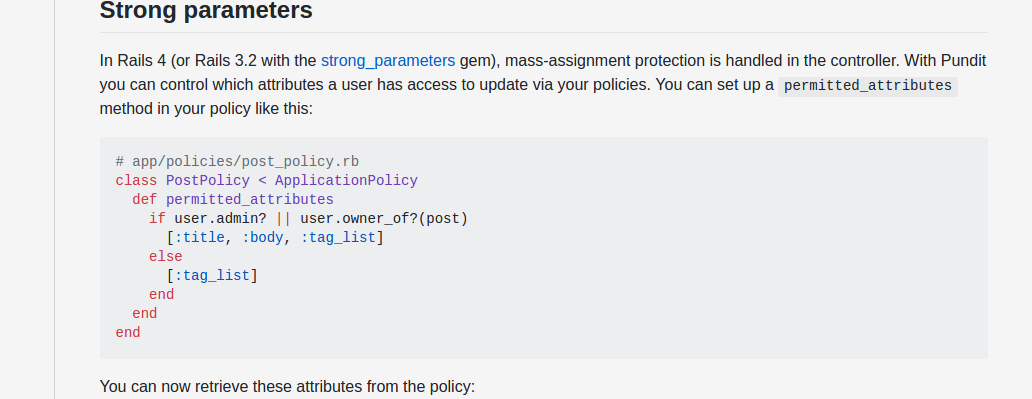Viewport: 1032px width, 399px height.
Task: Click the :body symbol in the array
Action: point(262,238)
